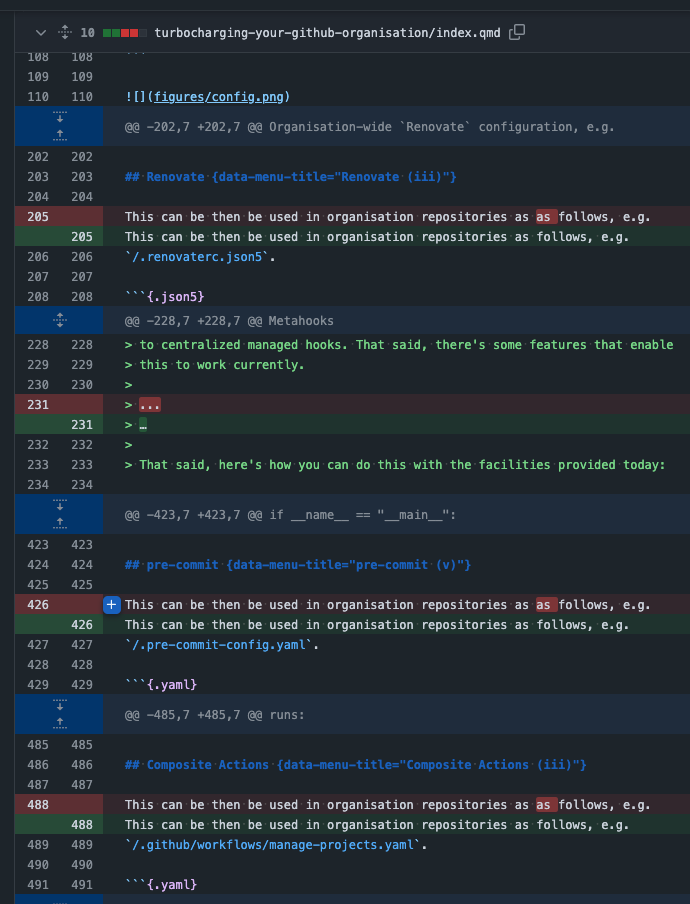Select added line number 488

[x=81, y=825]
